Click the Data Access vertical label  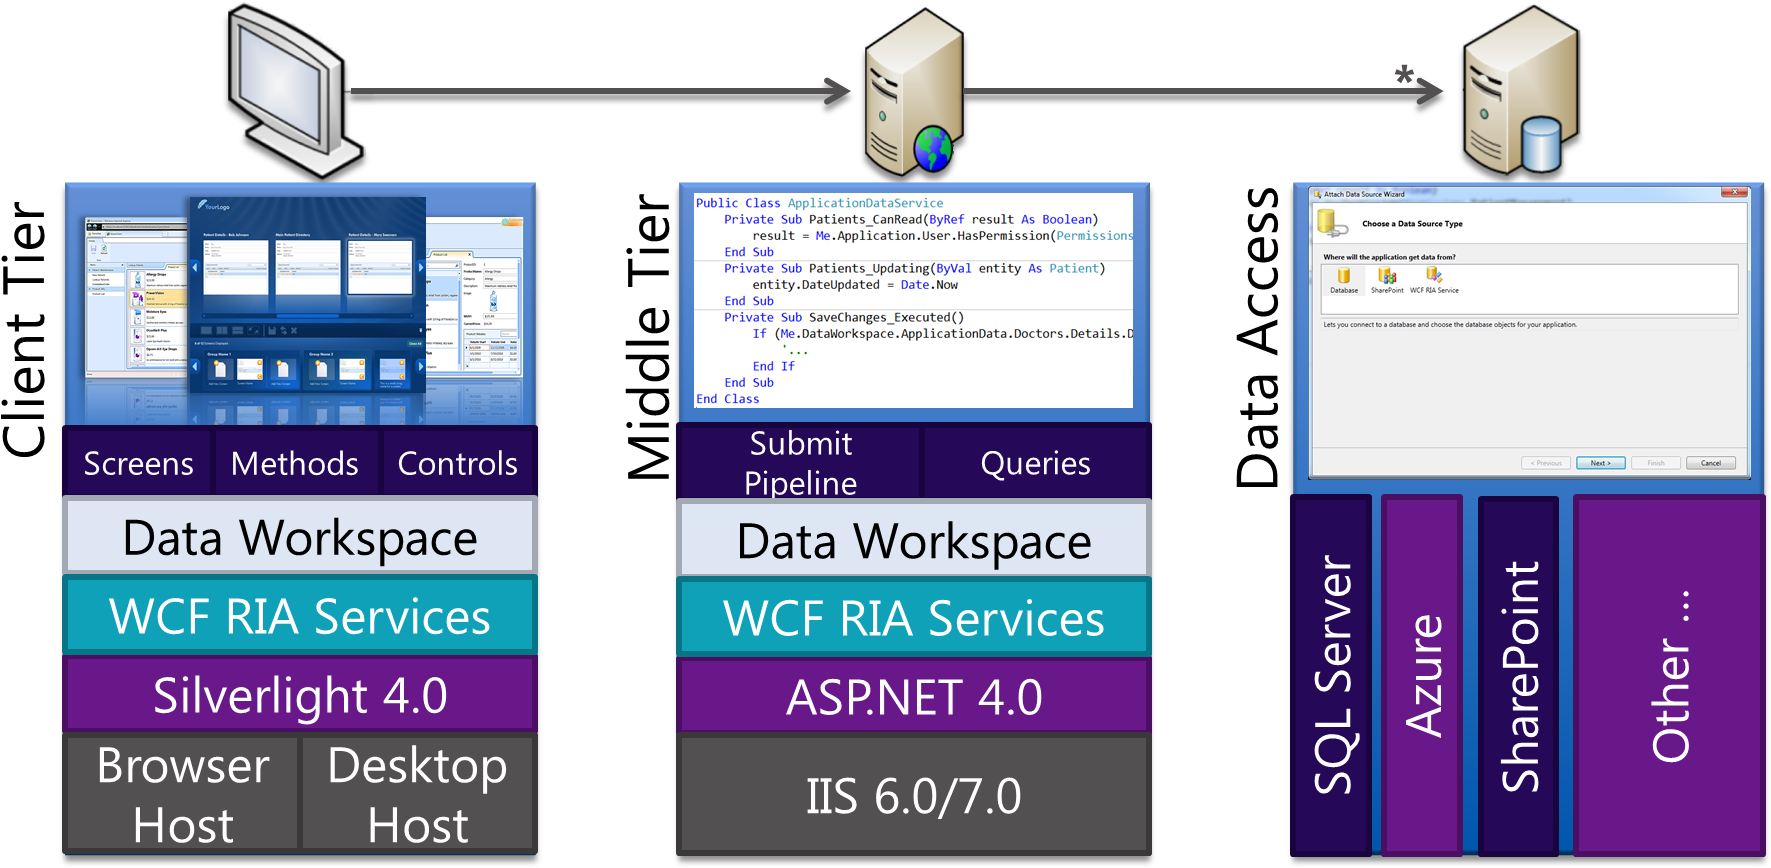(1257, 337)
